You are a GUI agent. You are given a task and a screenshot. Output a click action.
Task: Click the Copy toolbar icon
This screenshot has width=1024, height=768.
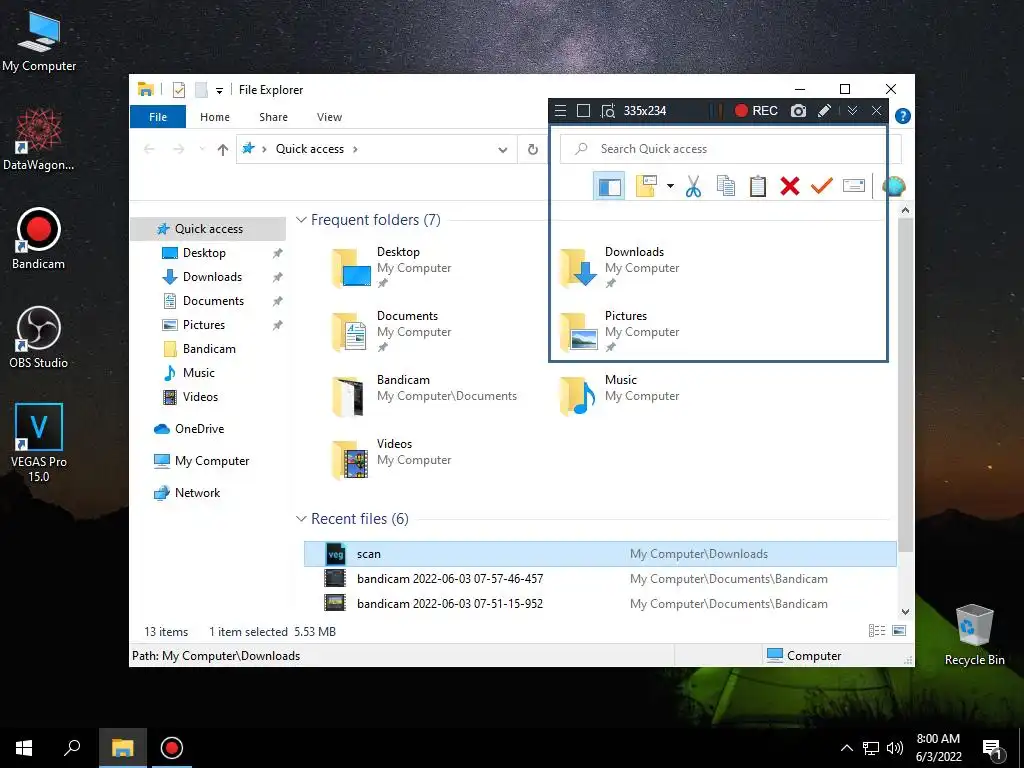coord(726,187)
